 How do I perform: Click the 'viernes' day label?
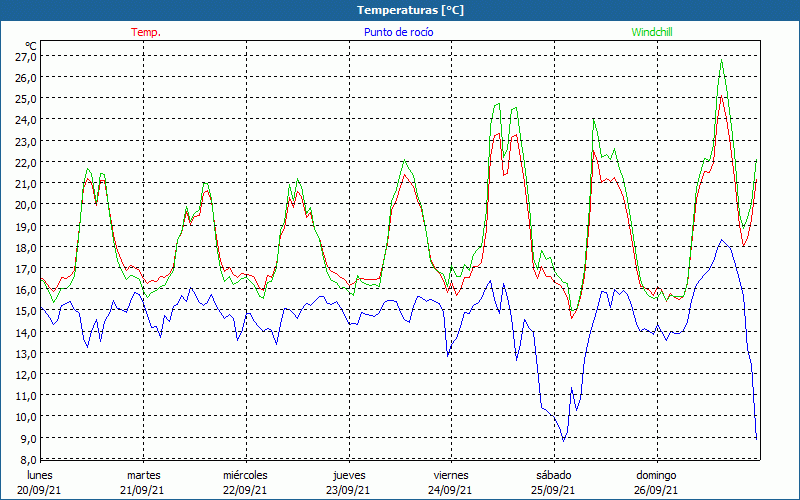tap(451, 475)
